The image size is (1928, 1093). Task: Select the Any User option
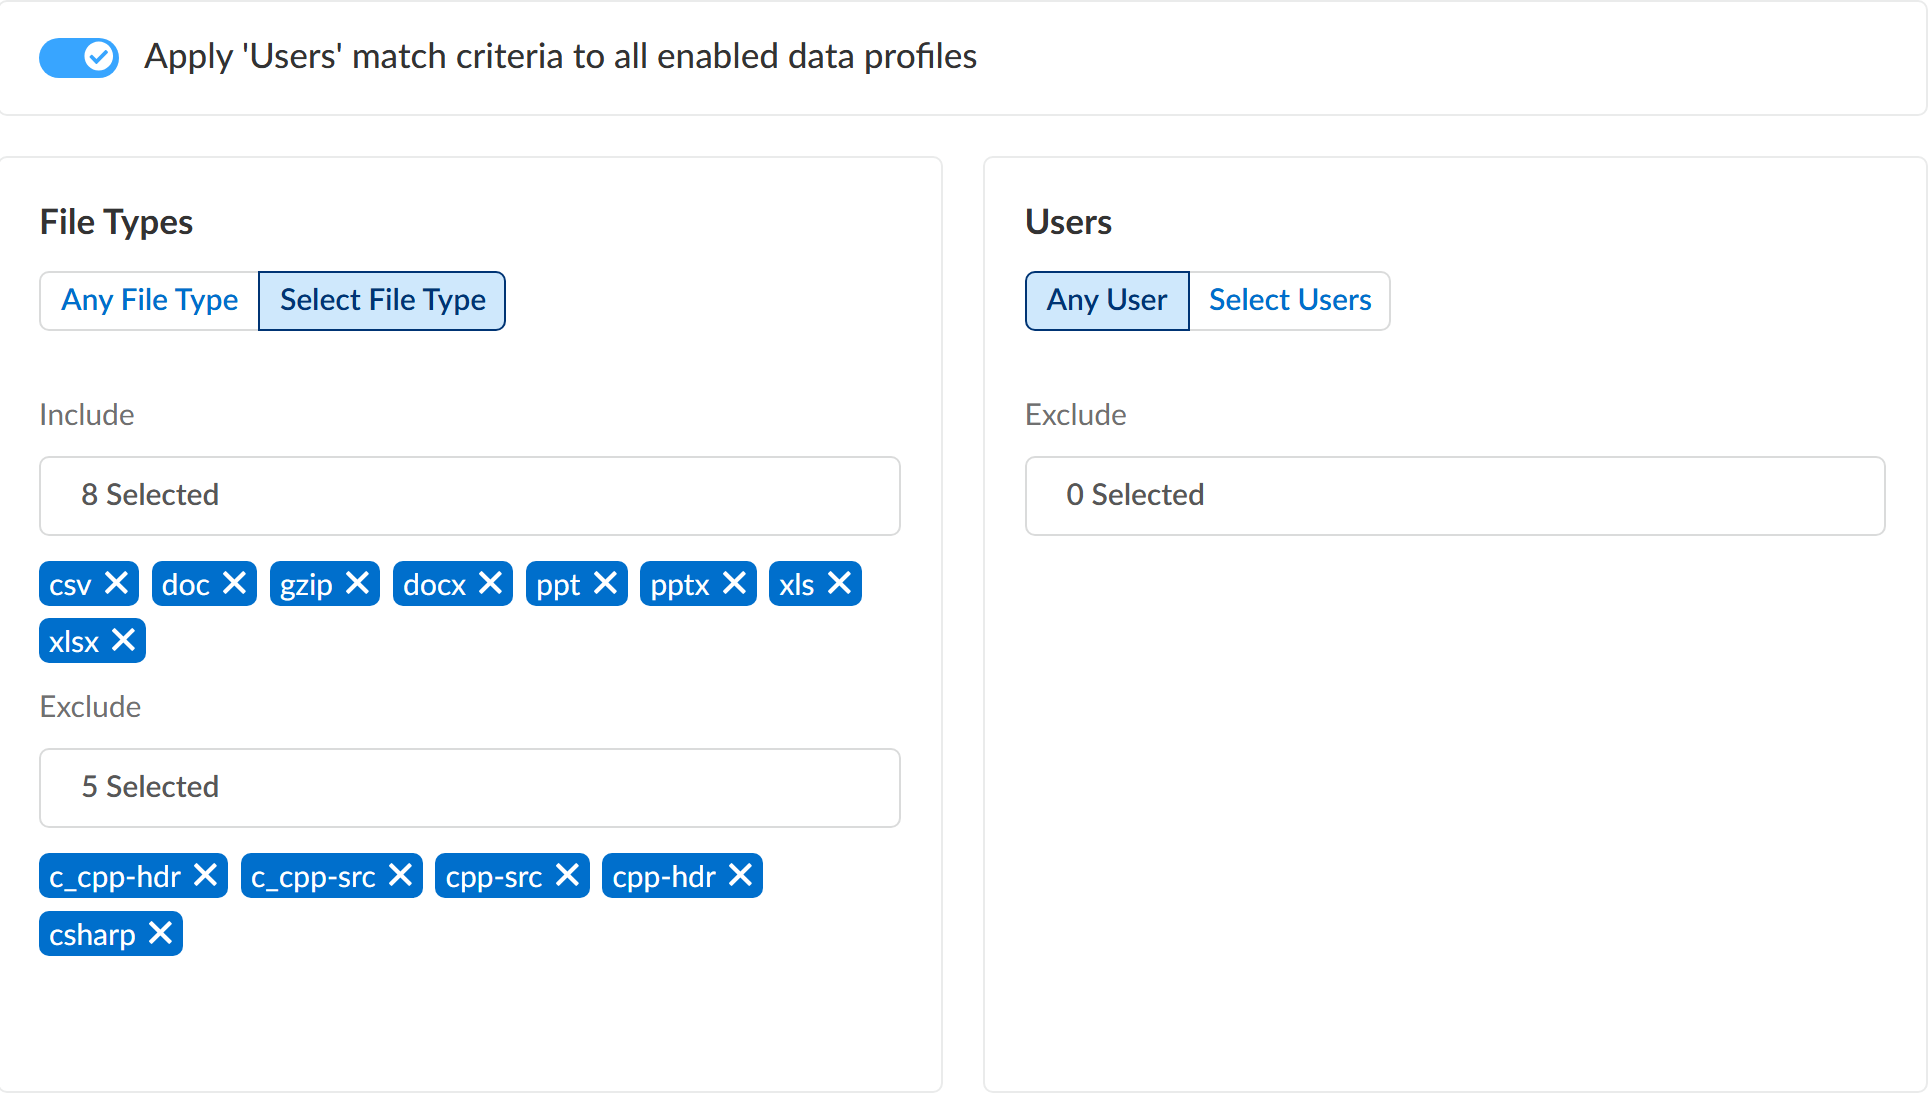1106,300
